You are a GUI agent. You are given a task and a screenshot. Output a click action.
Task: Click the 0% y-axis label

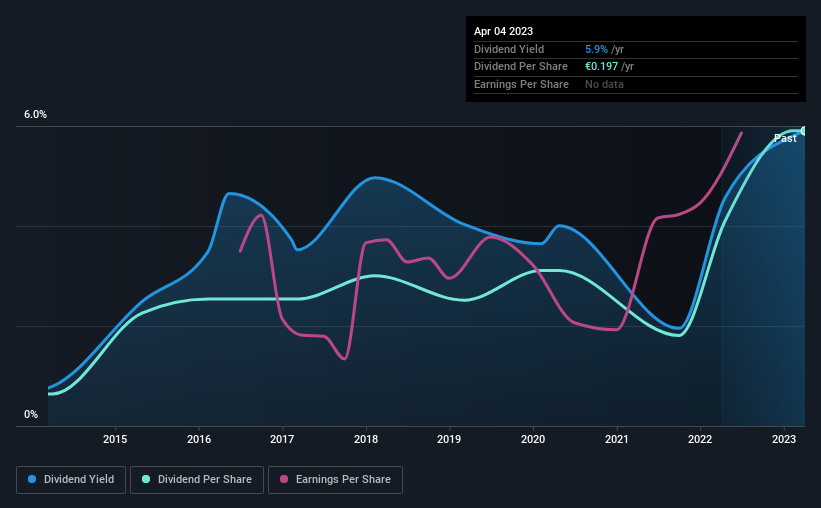pos(31,415)
